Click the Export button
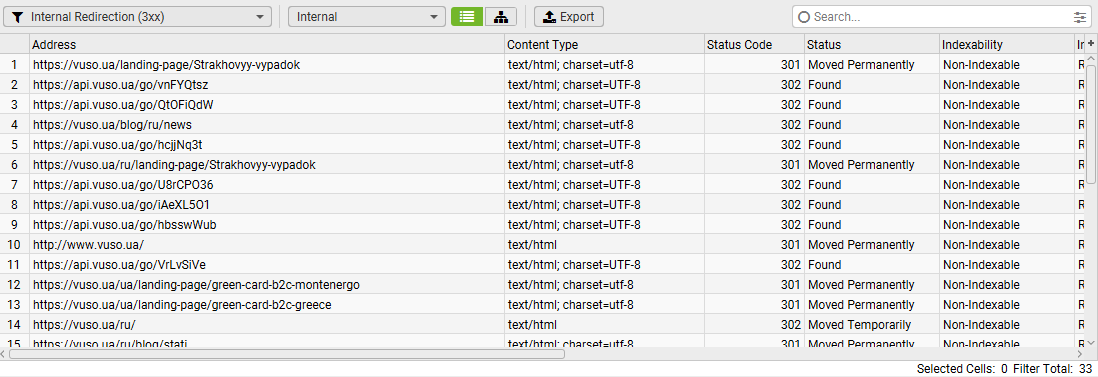The height and width of the screenshot is (377, 1098). 569,17
